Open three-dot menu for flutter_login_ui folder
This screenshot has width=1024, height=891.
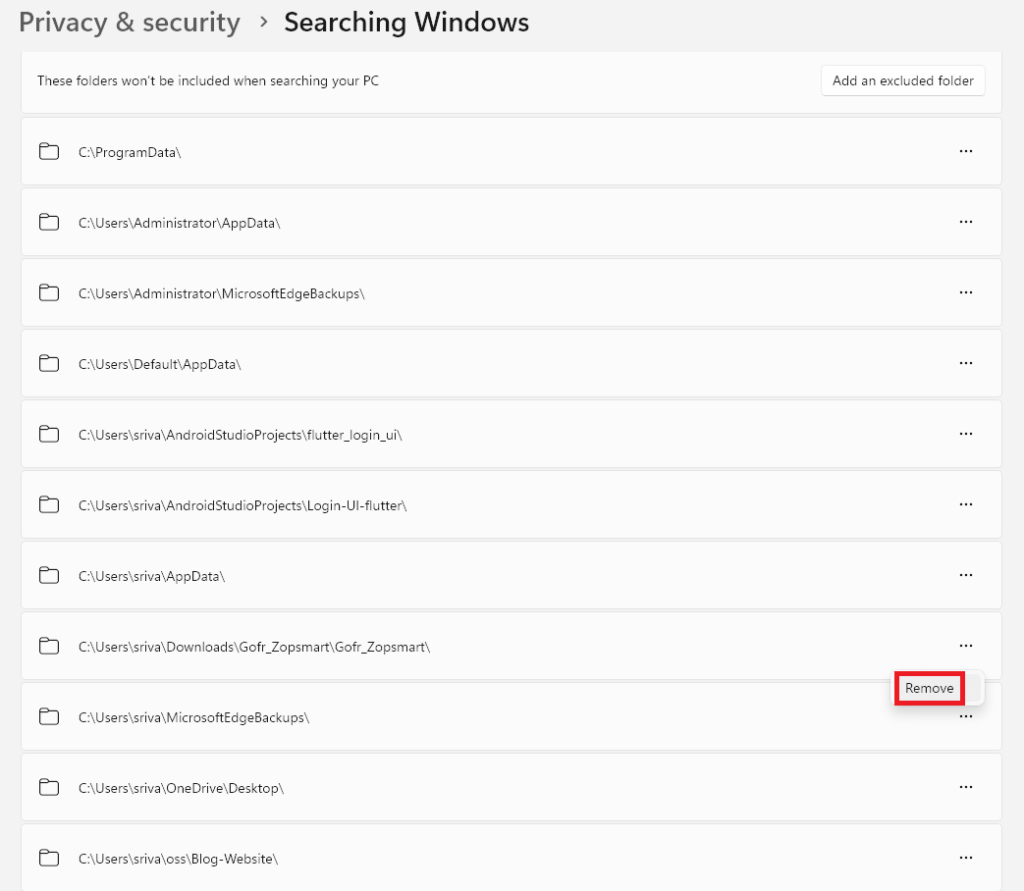[965, 434]
